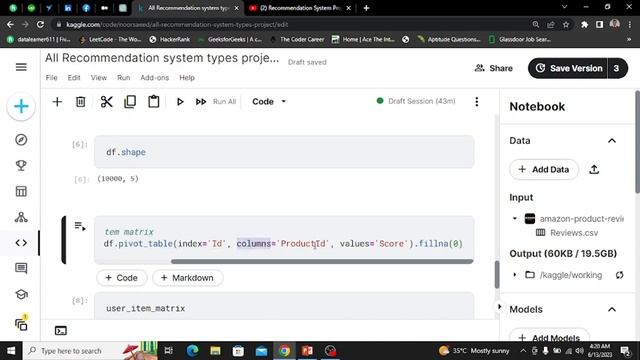Open cell type Code dropdown
The width and height of the screenshot is (640, 360).
(x=269, y=102)
